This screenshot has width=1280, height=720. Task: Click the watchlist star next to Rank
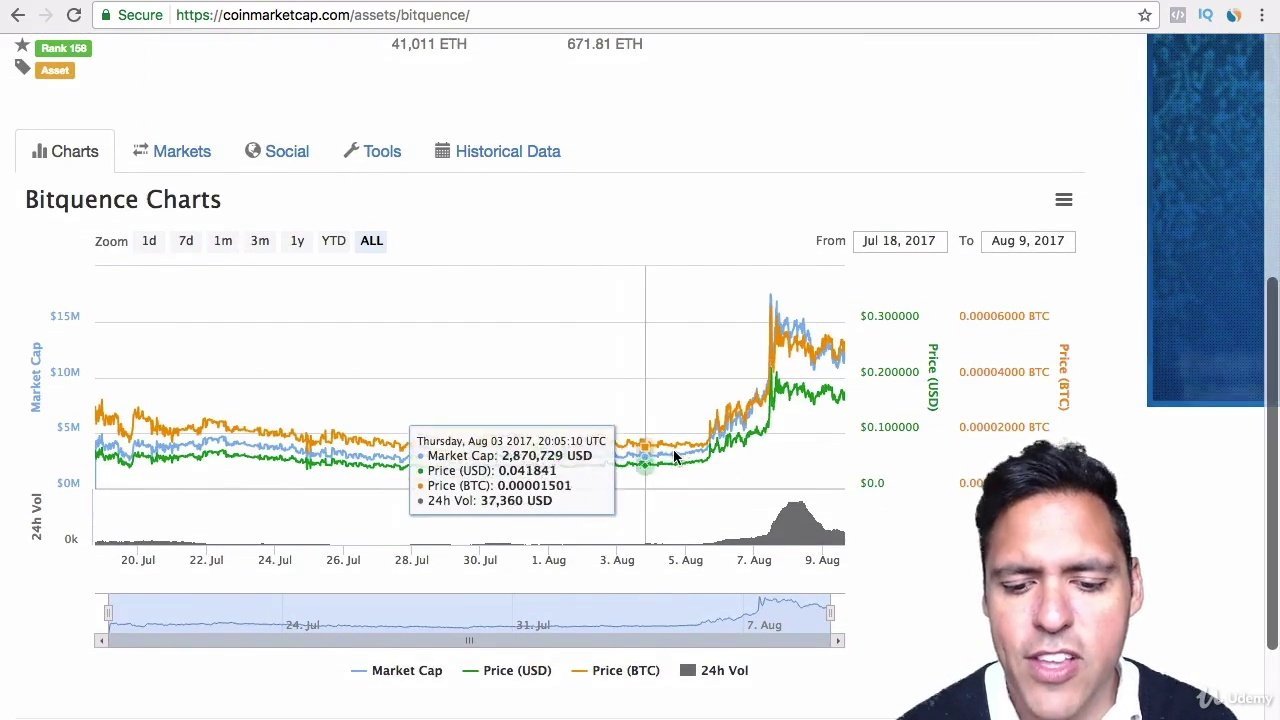tap(22, 46)
